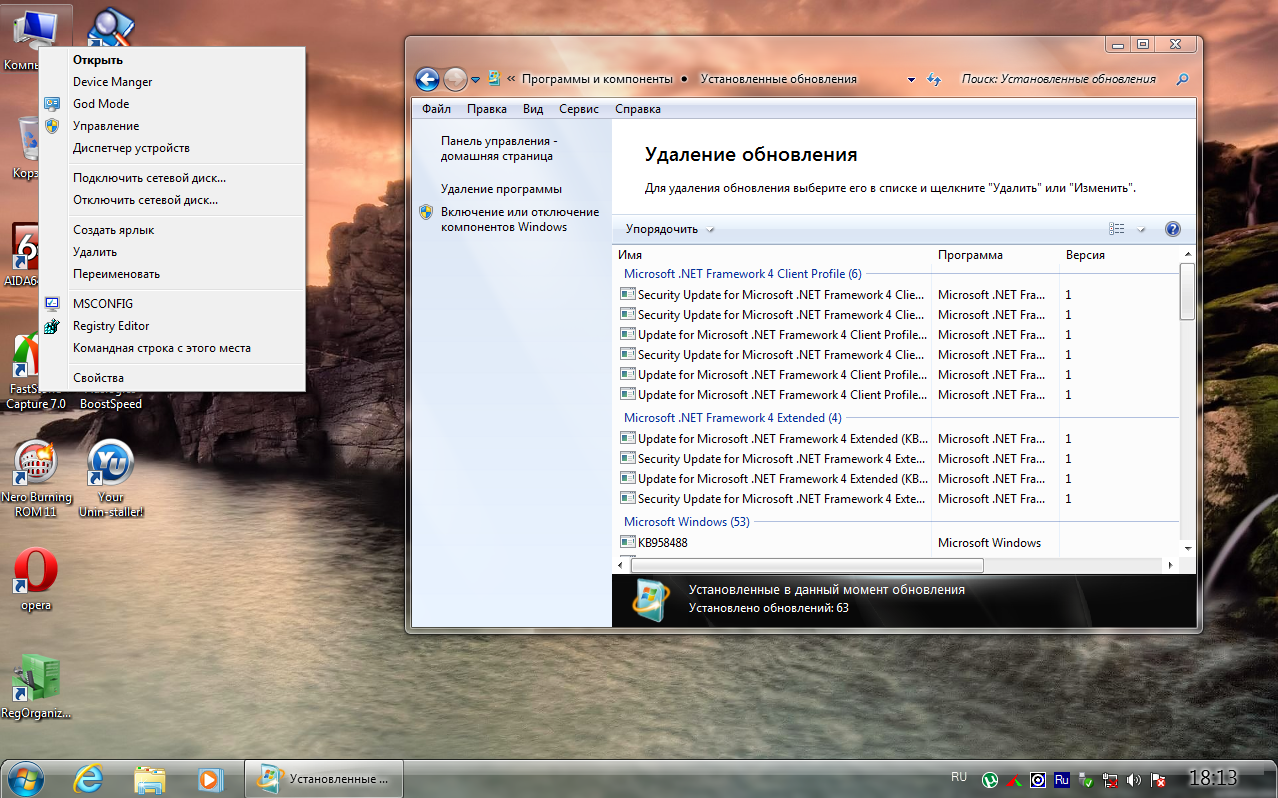1278x798 pixels.
Task: Click the uTorrent tray icon
Action: [990, 779]
